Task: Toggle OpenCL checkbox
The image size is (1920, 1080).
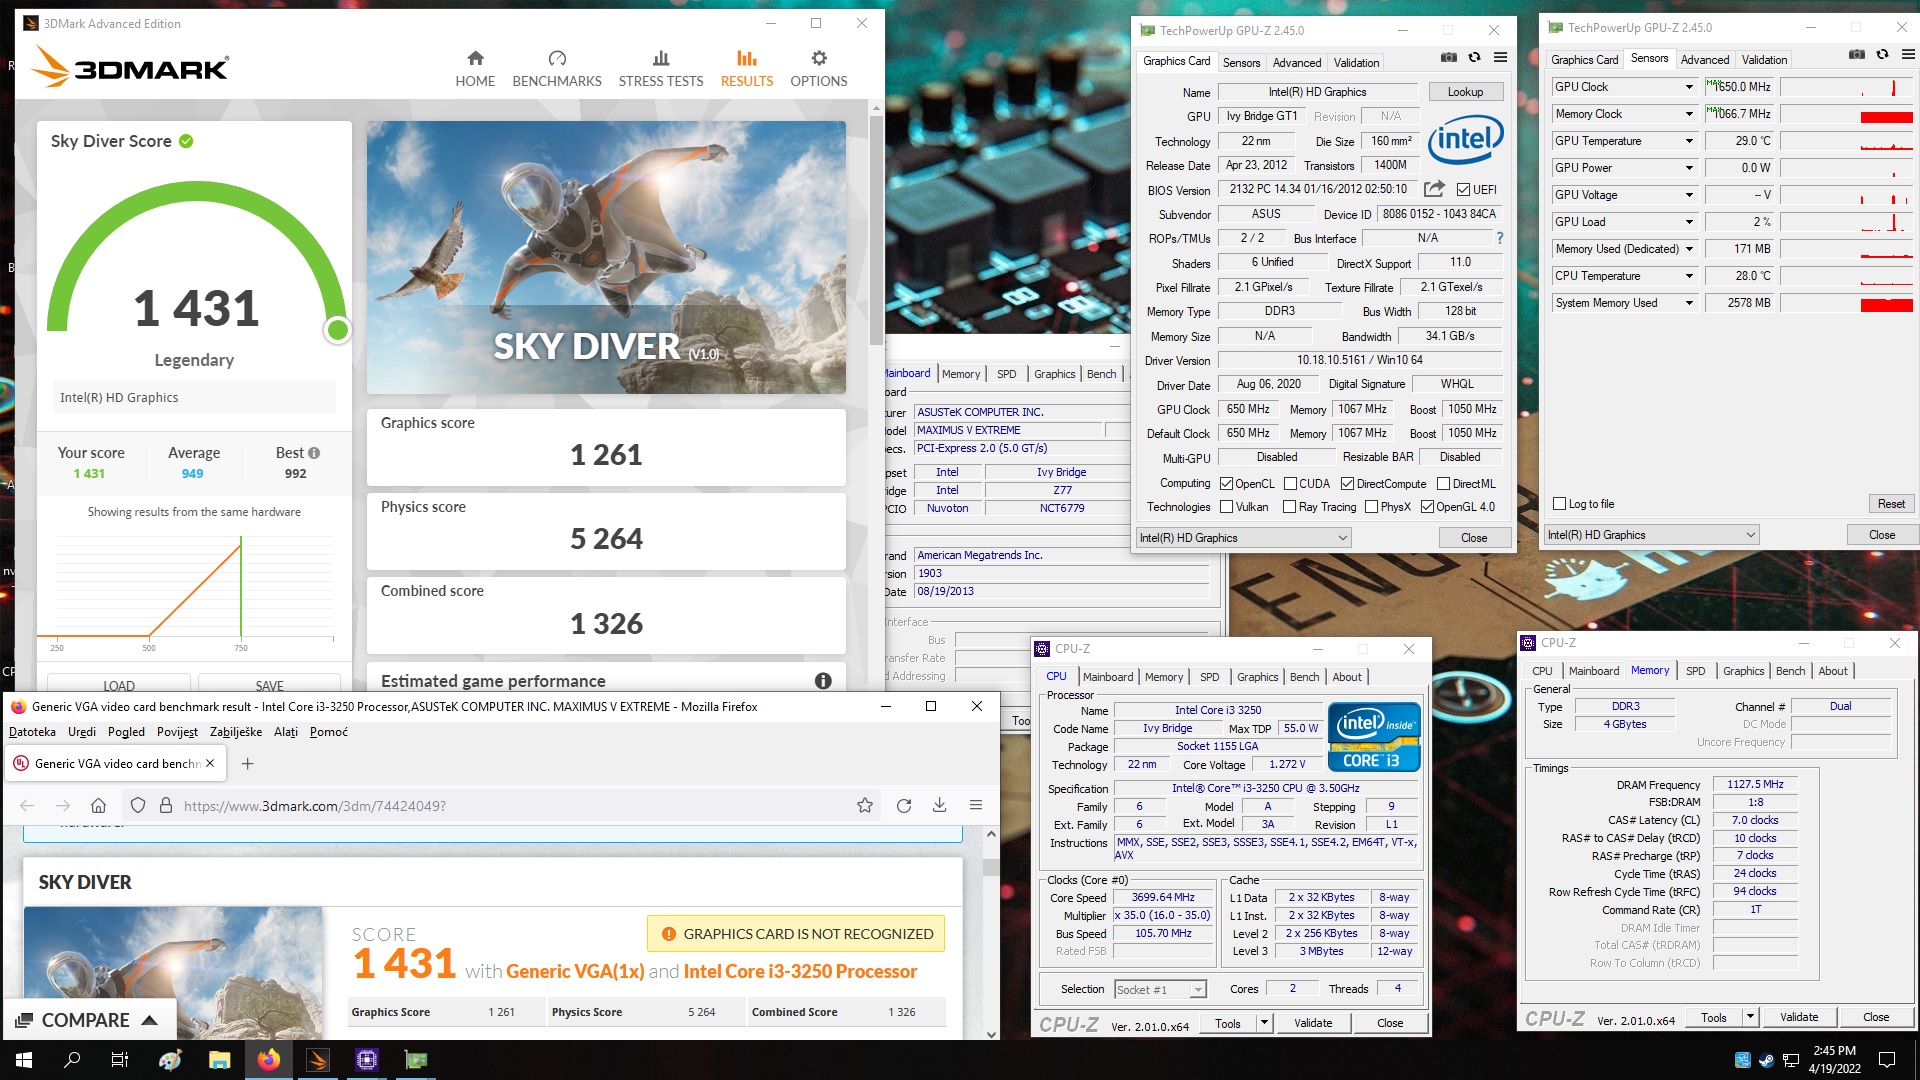Action: pos(1226,484)
